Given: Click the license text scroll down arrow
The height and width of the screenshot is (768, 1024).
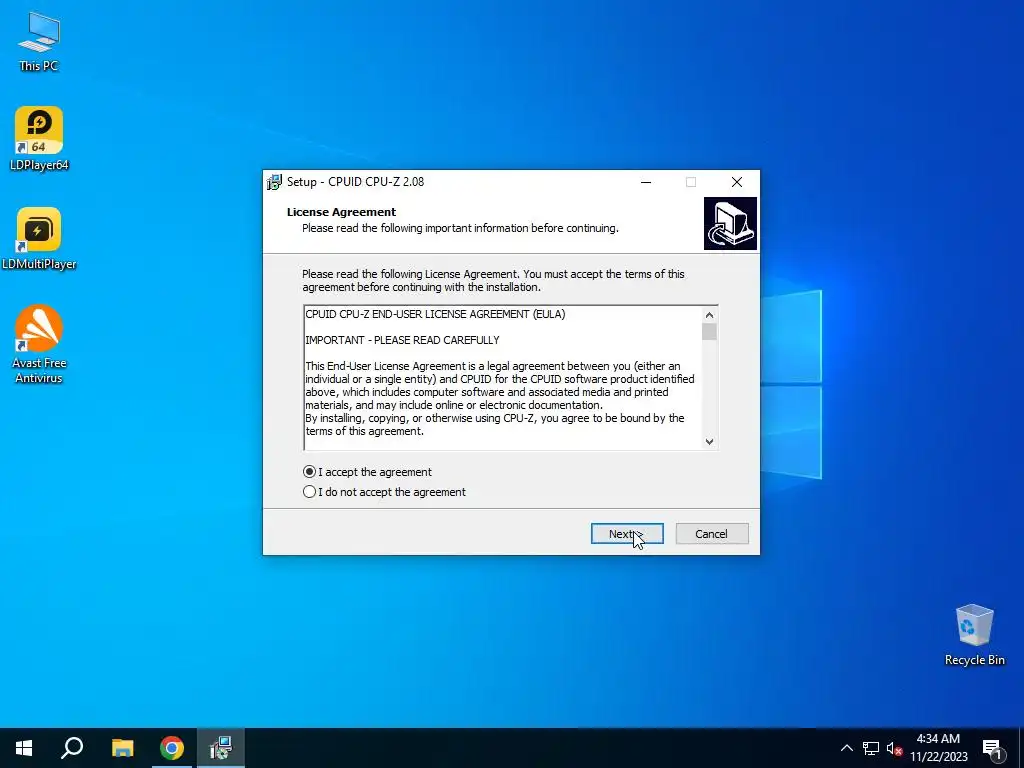Looking at the screenshot, I should pyautogui.click(x=709, y=441).
